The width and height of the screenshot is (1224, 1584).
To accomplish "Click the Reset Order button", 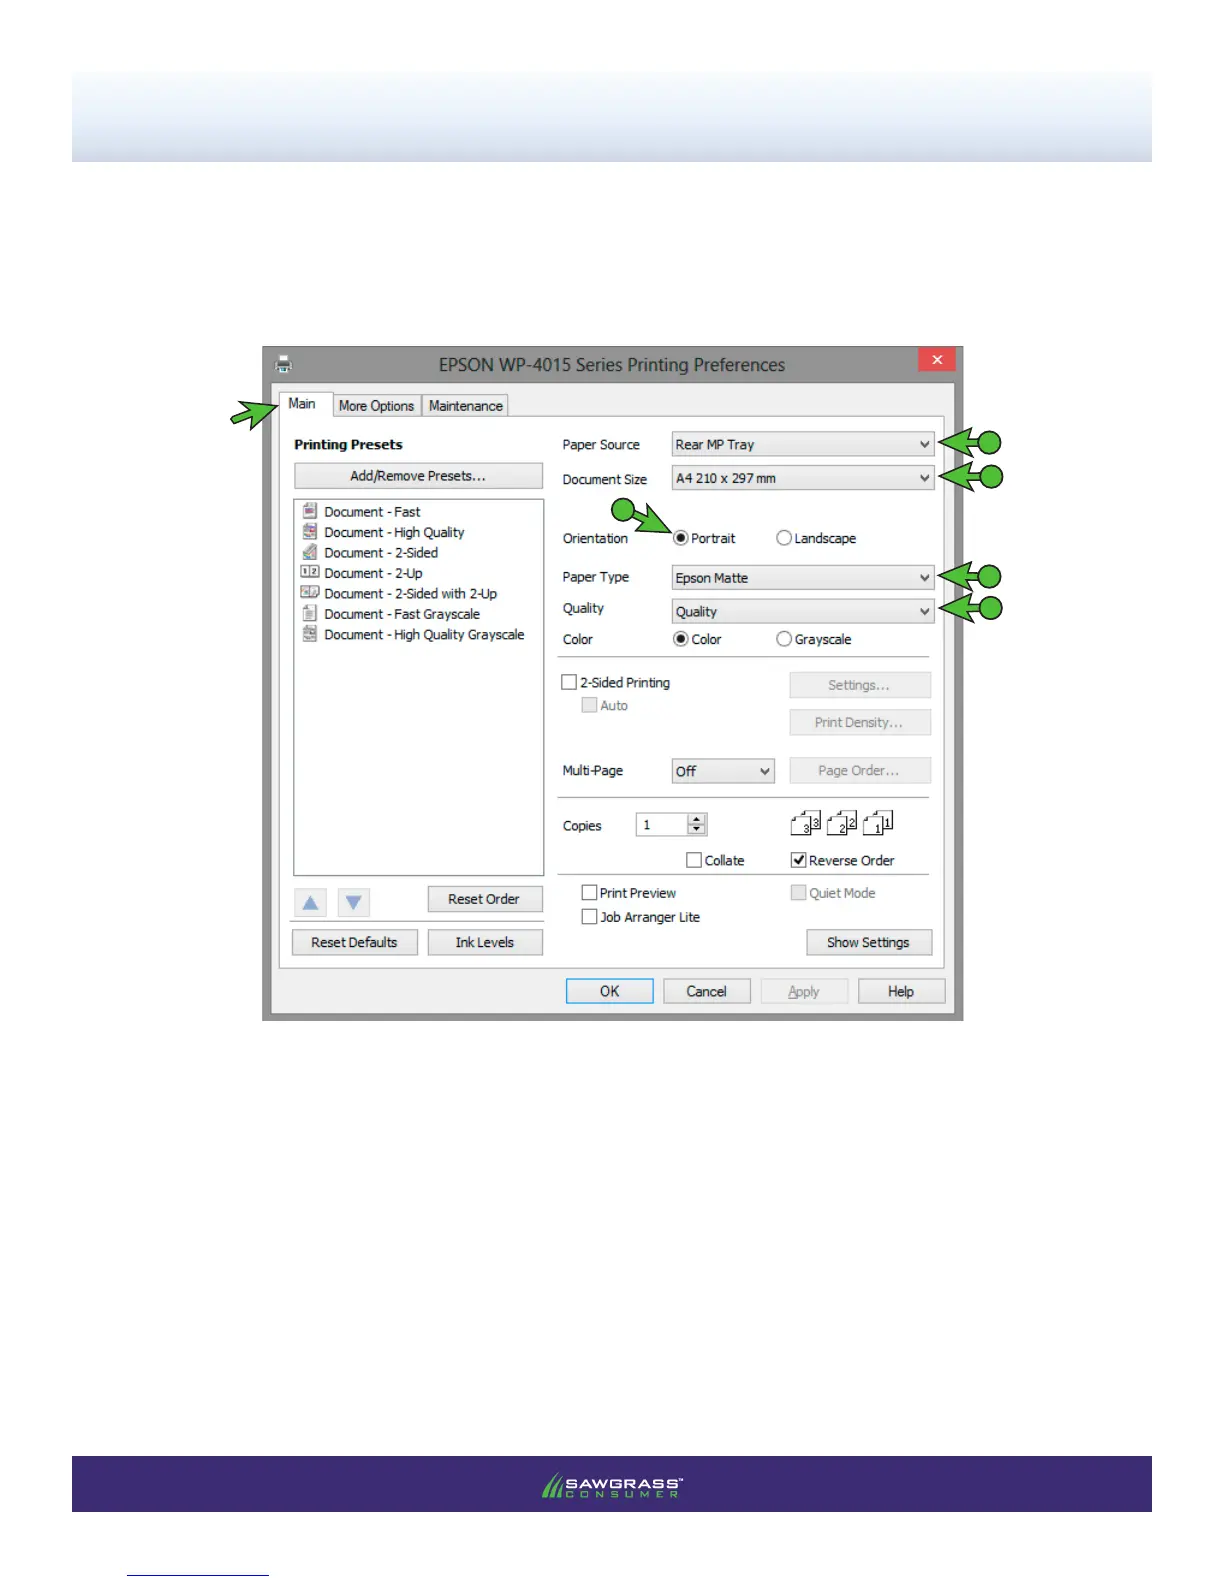I will point(485,899).
